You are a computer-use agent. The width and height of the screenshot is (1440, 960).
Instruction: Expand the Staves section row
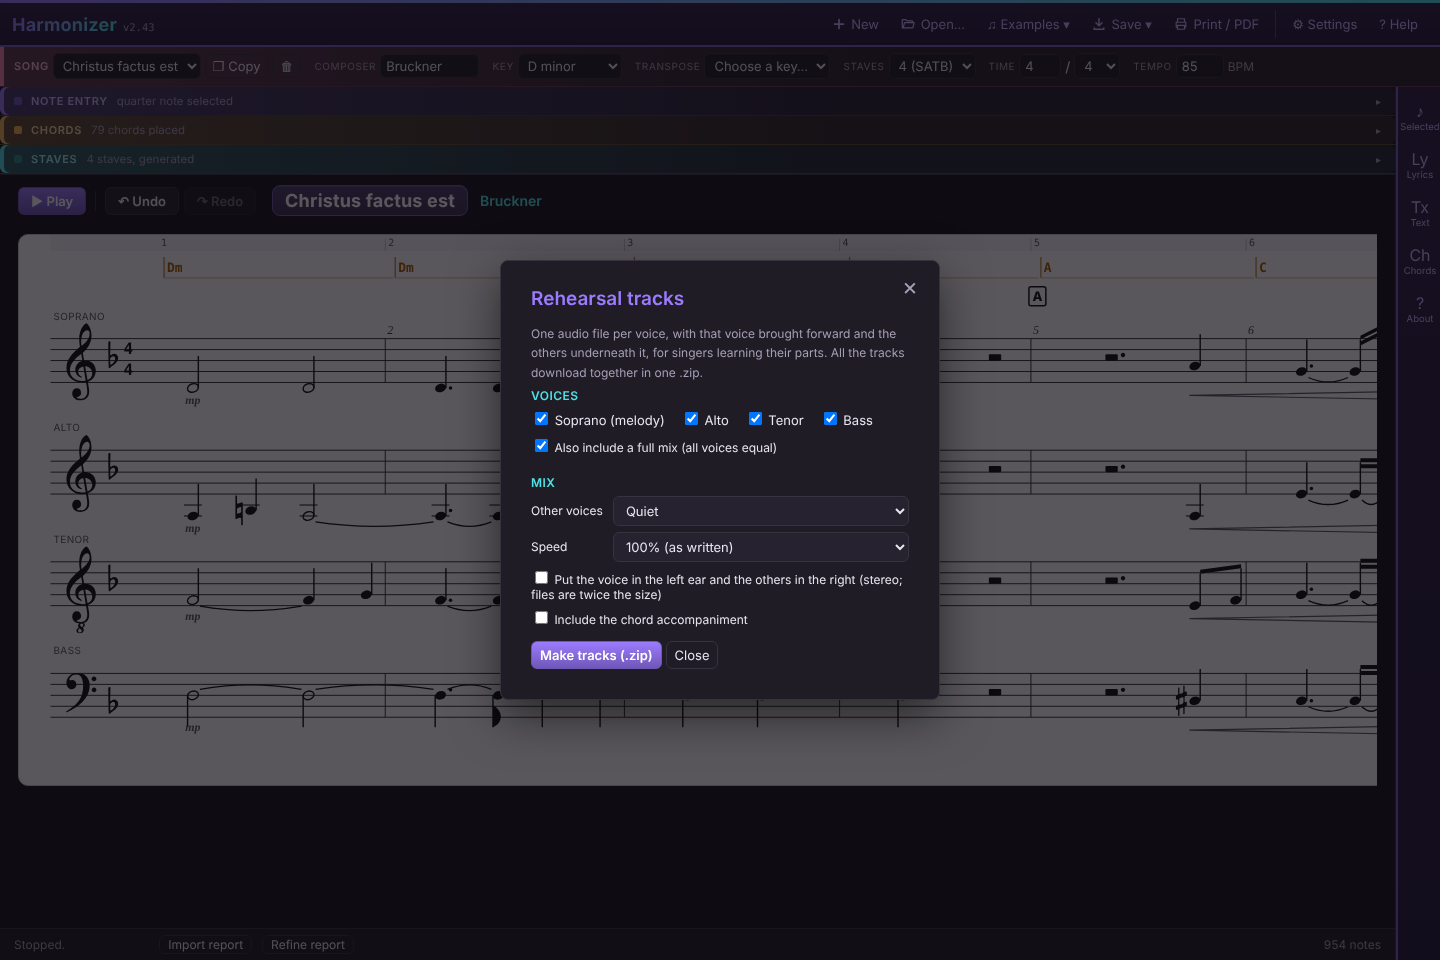(x=697, y=159)
